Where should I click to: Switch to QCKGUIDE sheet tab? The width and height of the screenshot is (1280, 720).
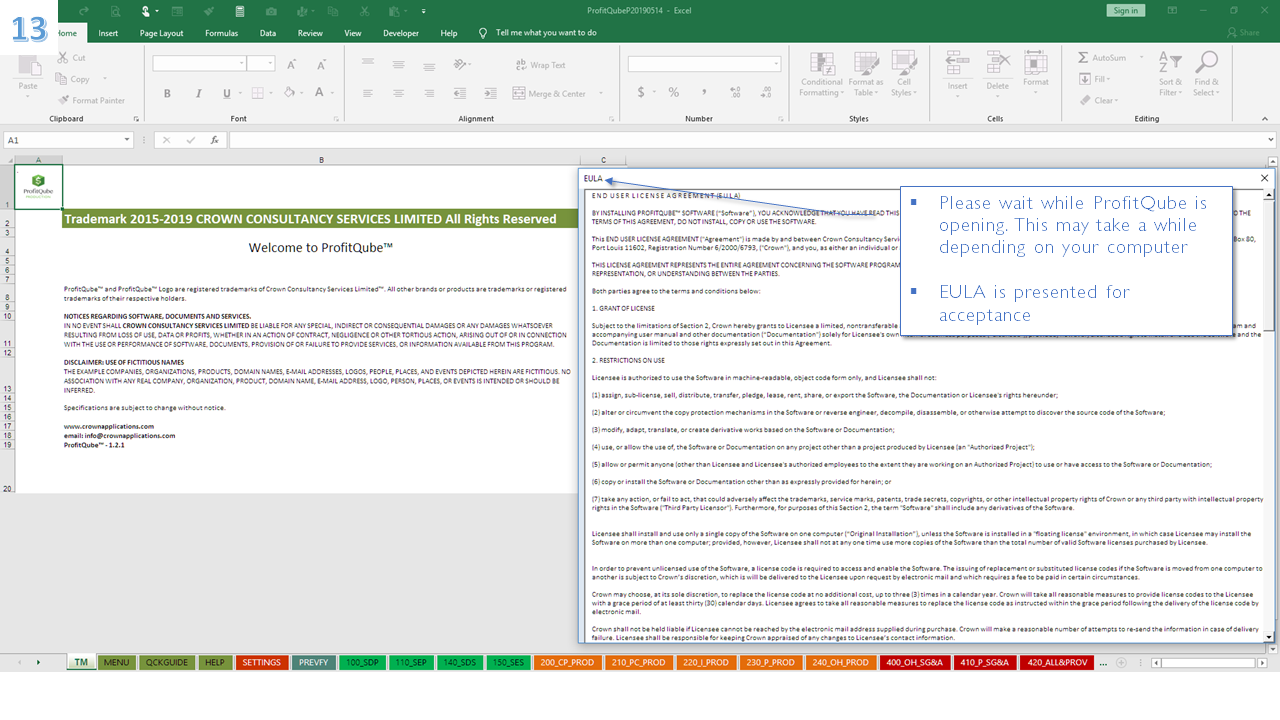click(x=166, y=662)
